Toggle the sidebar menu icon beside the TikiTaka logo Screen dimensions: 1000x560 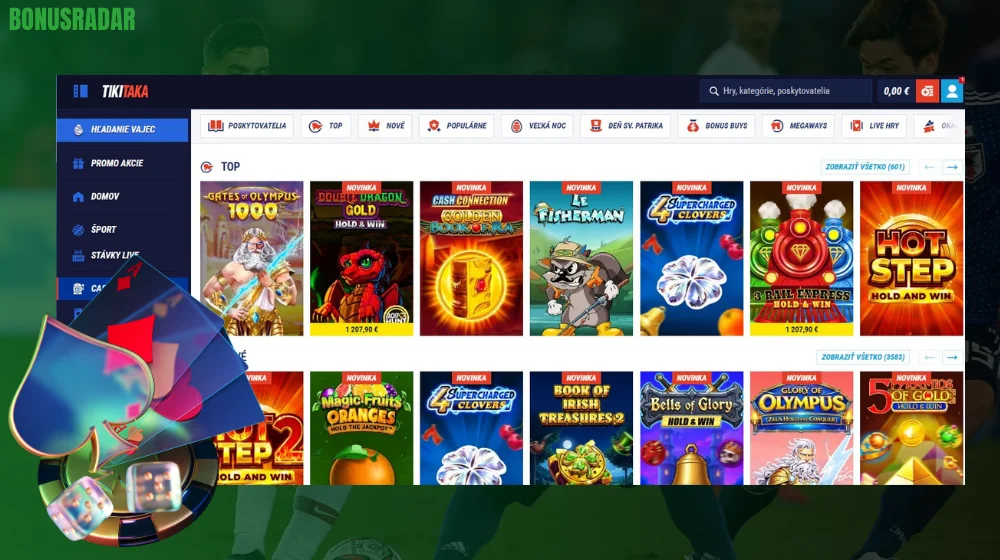(x=80, y=91)
